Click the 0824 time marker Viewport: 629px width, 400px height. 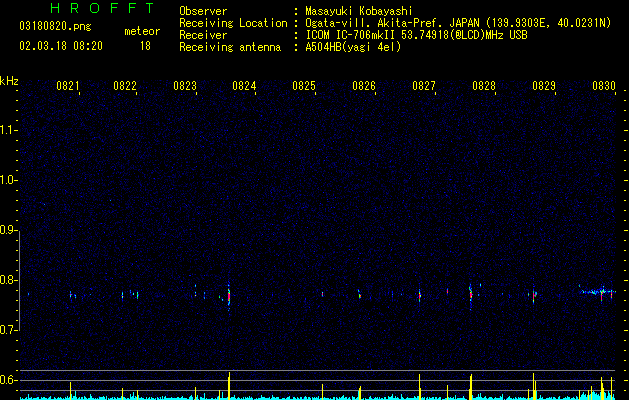244,86
